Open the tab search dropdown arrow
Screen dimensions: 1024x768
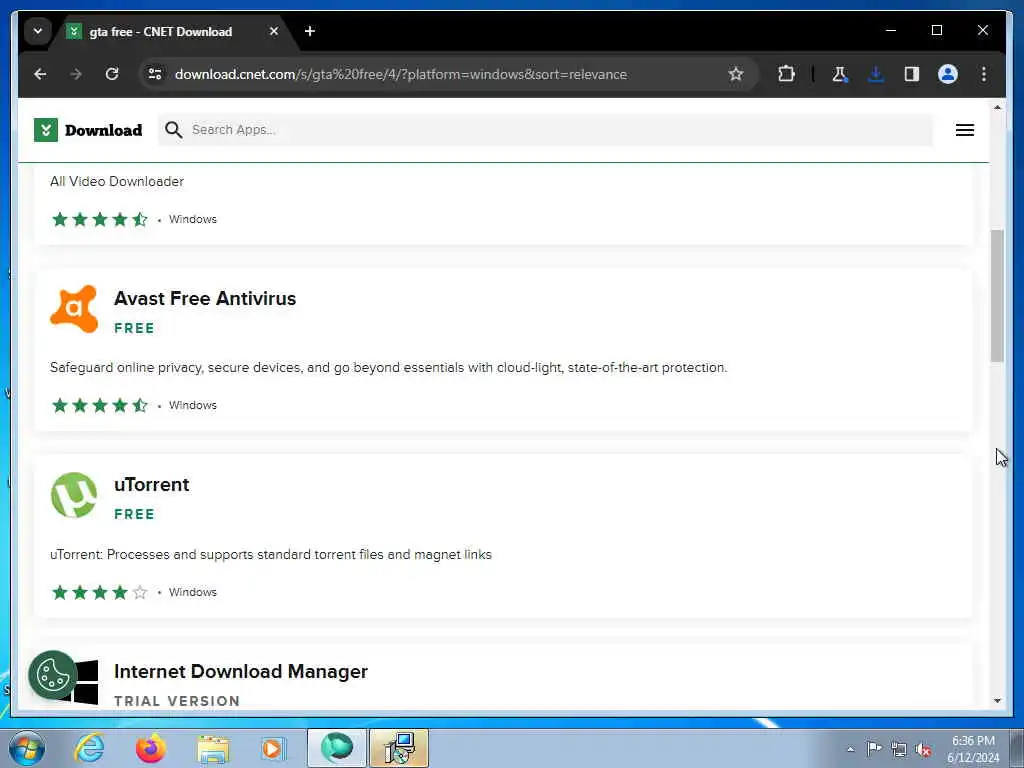tap(38, 31)
